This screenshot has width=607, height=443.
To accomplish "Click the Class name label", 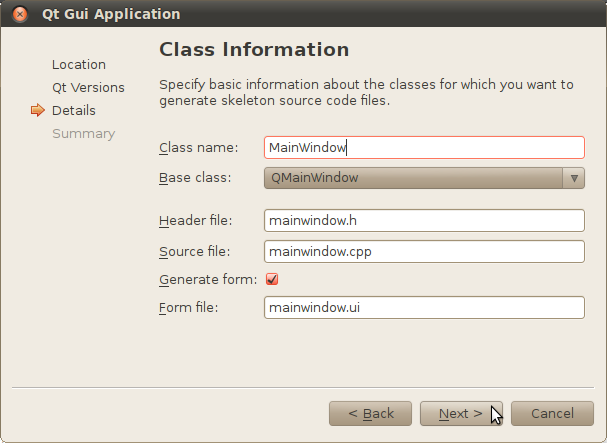I will click(x=199, y=148).
